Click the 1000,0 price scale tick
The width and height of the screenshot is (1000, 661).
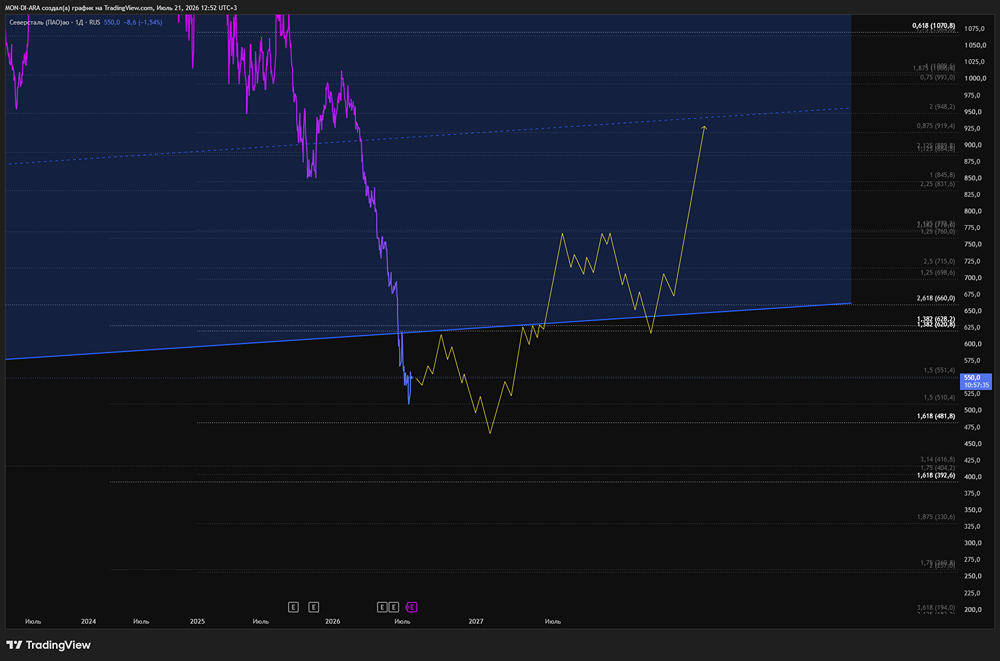(974, 78)
